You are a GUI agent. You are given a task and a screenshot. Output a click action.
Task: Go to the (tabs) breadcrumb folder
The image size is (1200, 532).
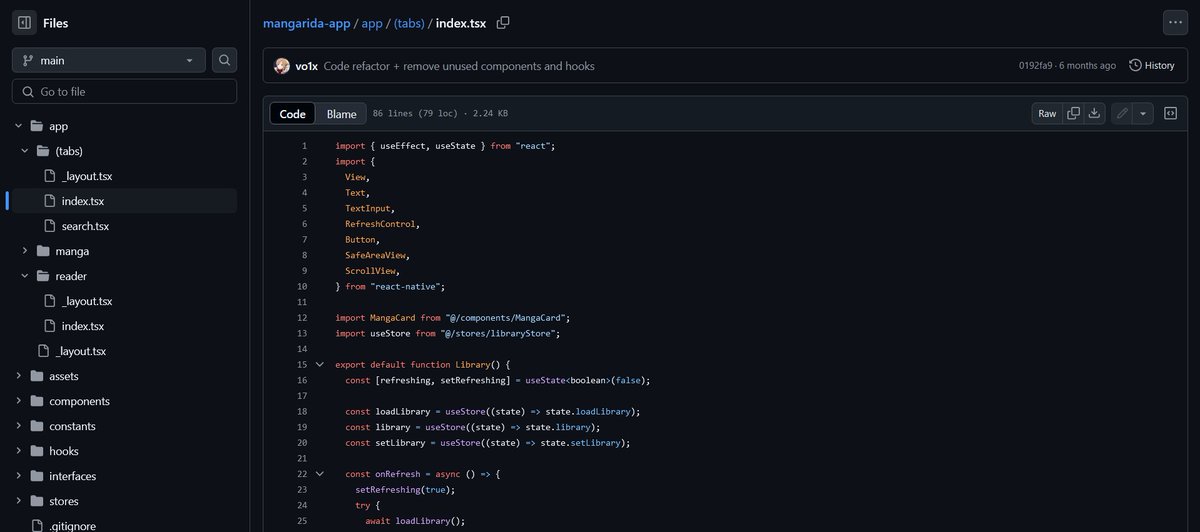[409, 22]
